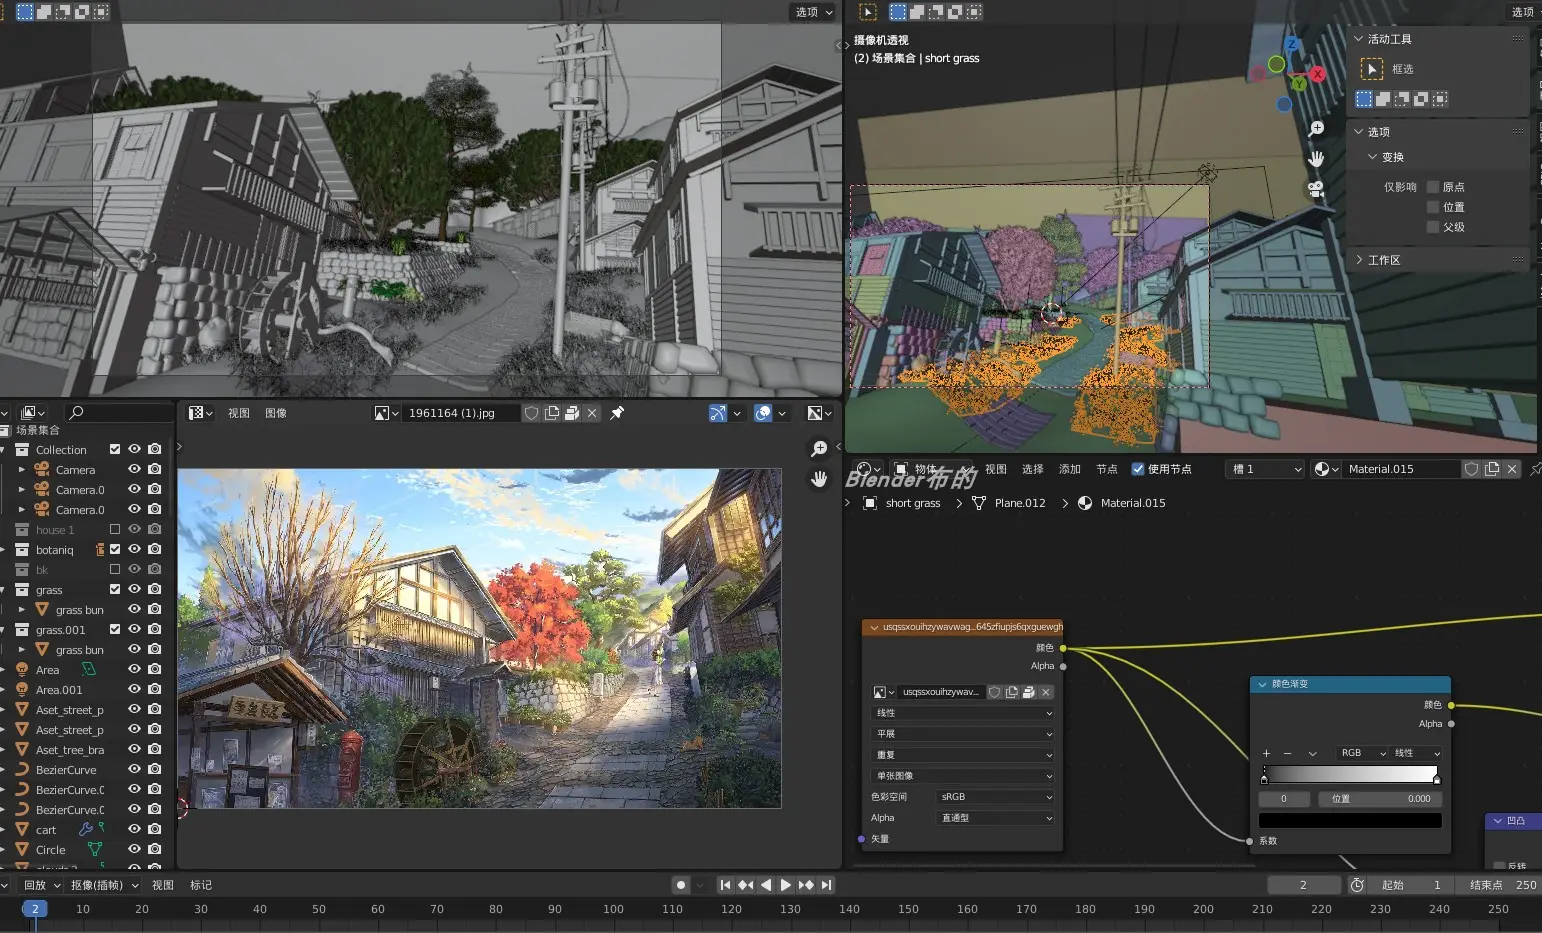Collapse the 活动工具 (Active Tool) panel

1359,39
